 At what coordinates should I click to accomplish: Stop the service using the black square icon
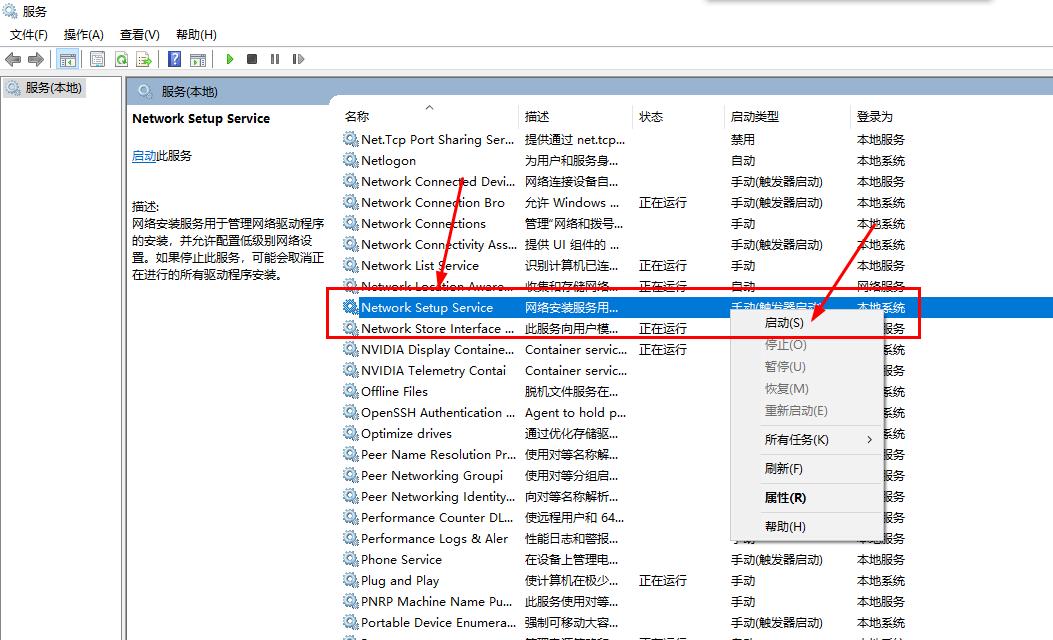pyautogui.click(x=253, y=58)
